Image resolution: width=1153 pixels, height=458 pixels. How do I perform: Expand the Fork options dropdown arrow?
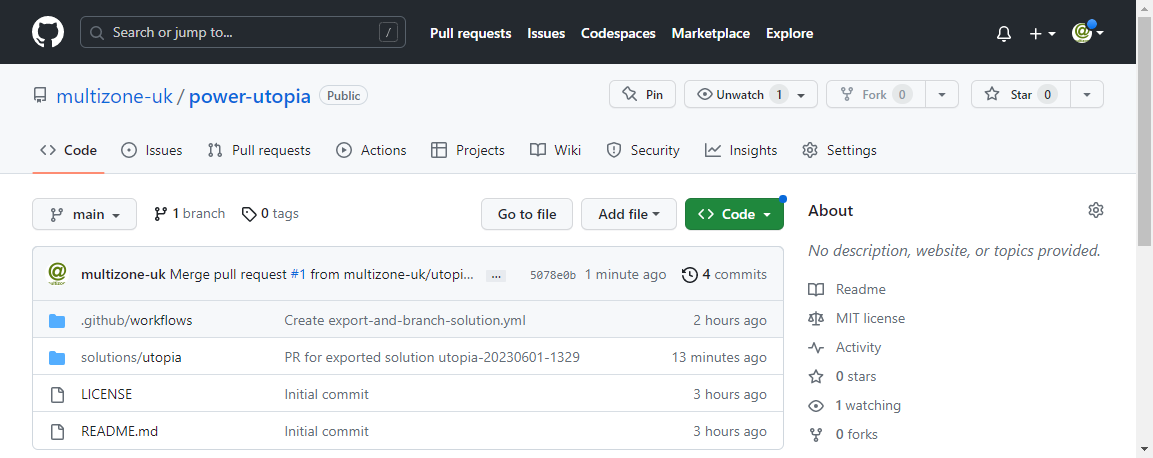coord(940,94)
